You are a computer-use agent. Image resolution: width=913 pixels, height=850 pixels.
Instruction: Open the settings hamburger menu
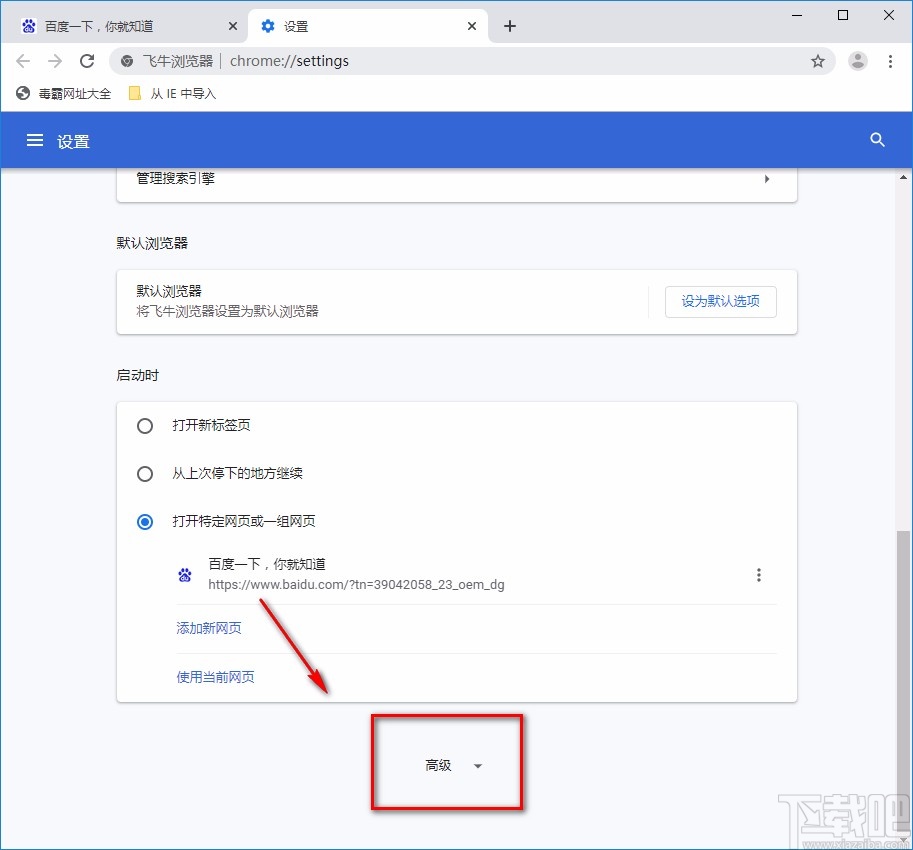pyautogui.click(x=35, y=140)
